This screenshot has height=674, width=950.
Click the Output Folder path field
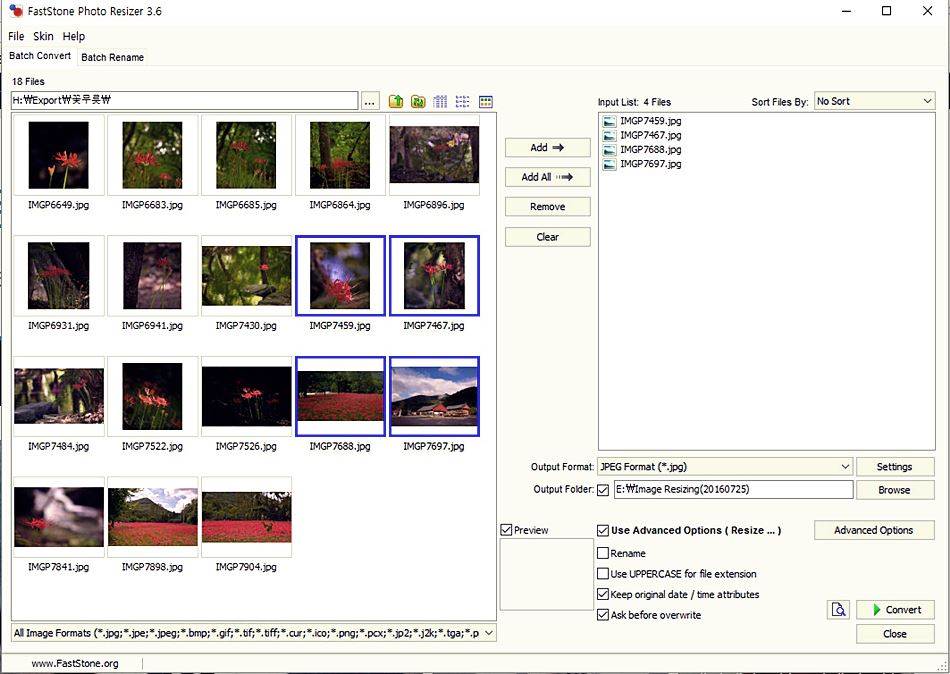pos(733,490)
